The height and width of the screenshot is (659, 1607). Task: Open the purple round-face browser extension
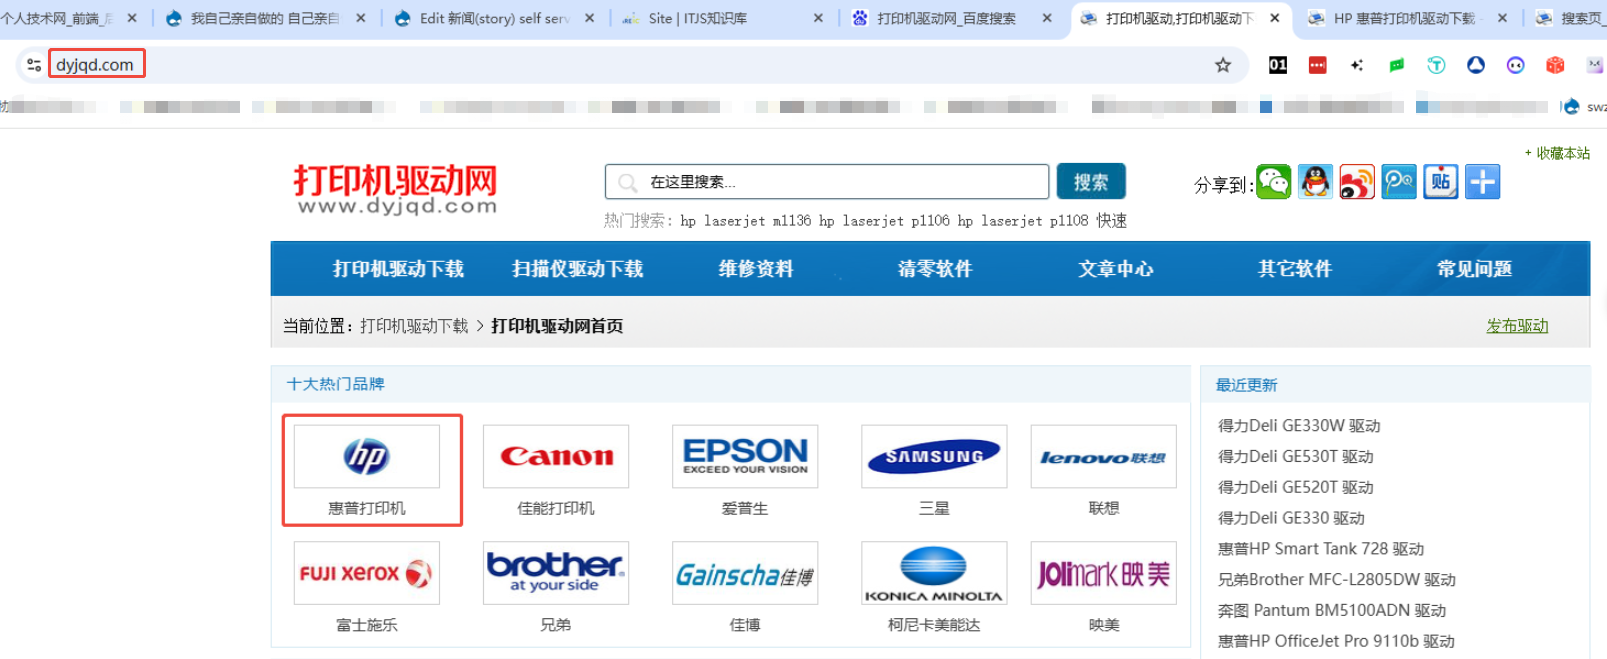click(1516, 65)
